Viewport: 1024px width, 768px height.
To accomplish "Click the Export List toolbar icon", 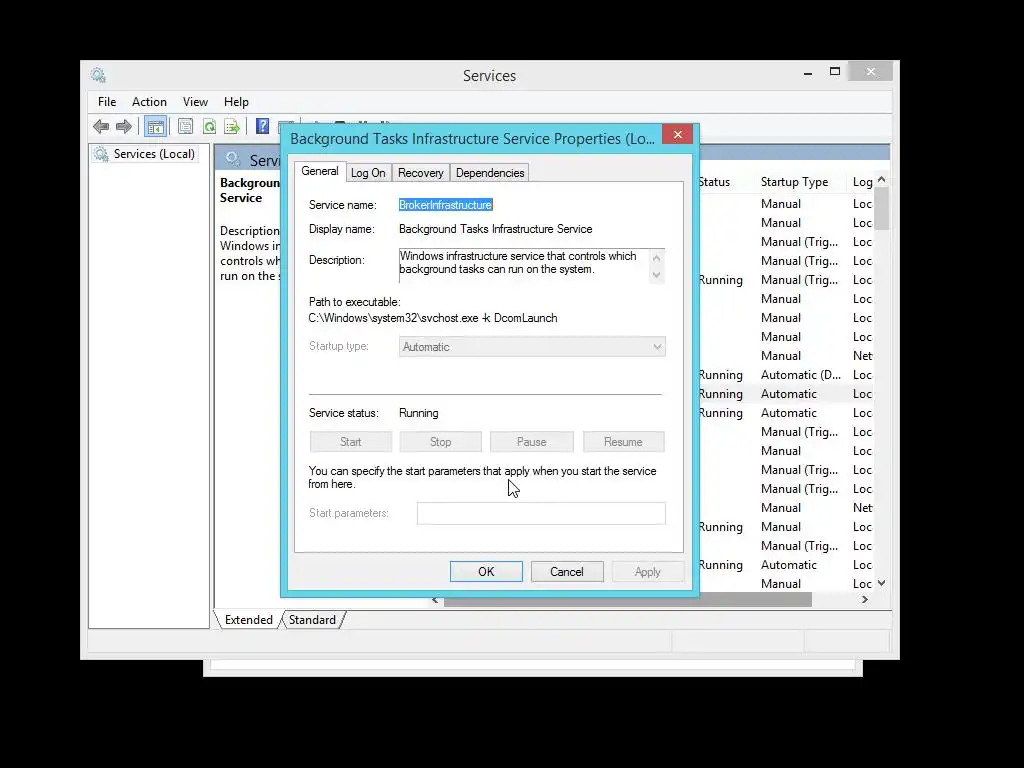I will (232, 126).
